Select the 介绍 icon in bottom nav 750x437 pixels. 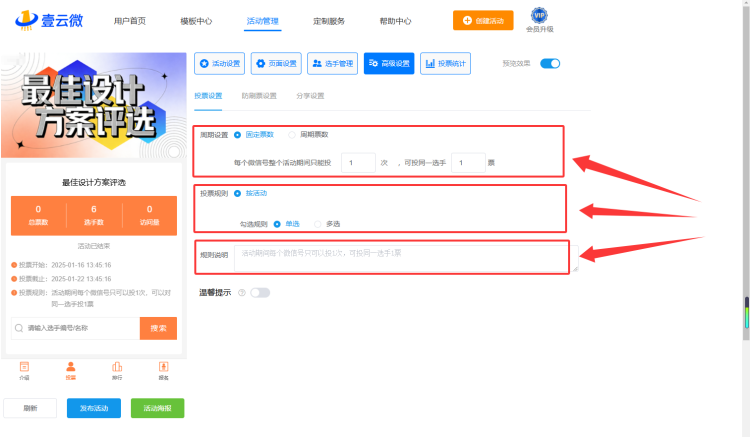coord(24,367)
